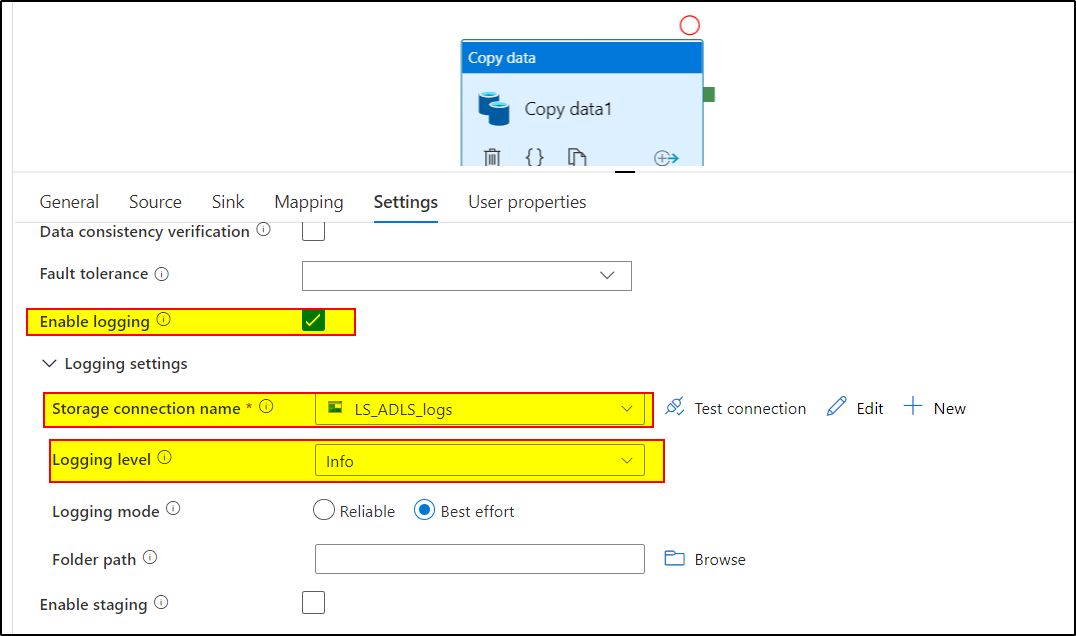Collapse the Logging settings section
This screenshot has width=1076, height=636.
coord(48,364)
